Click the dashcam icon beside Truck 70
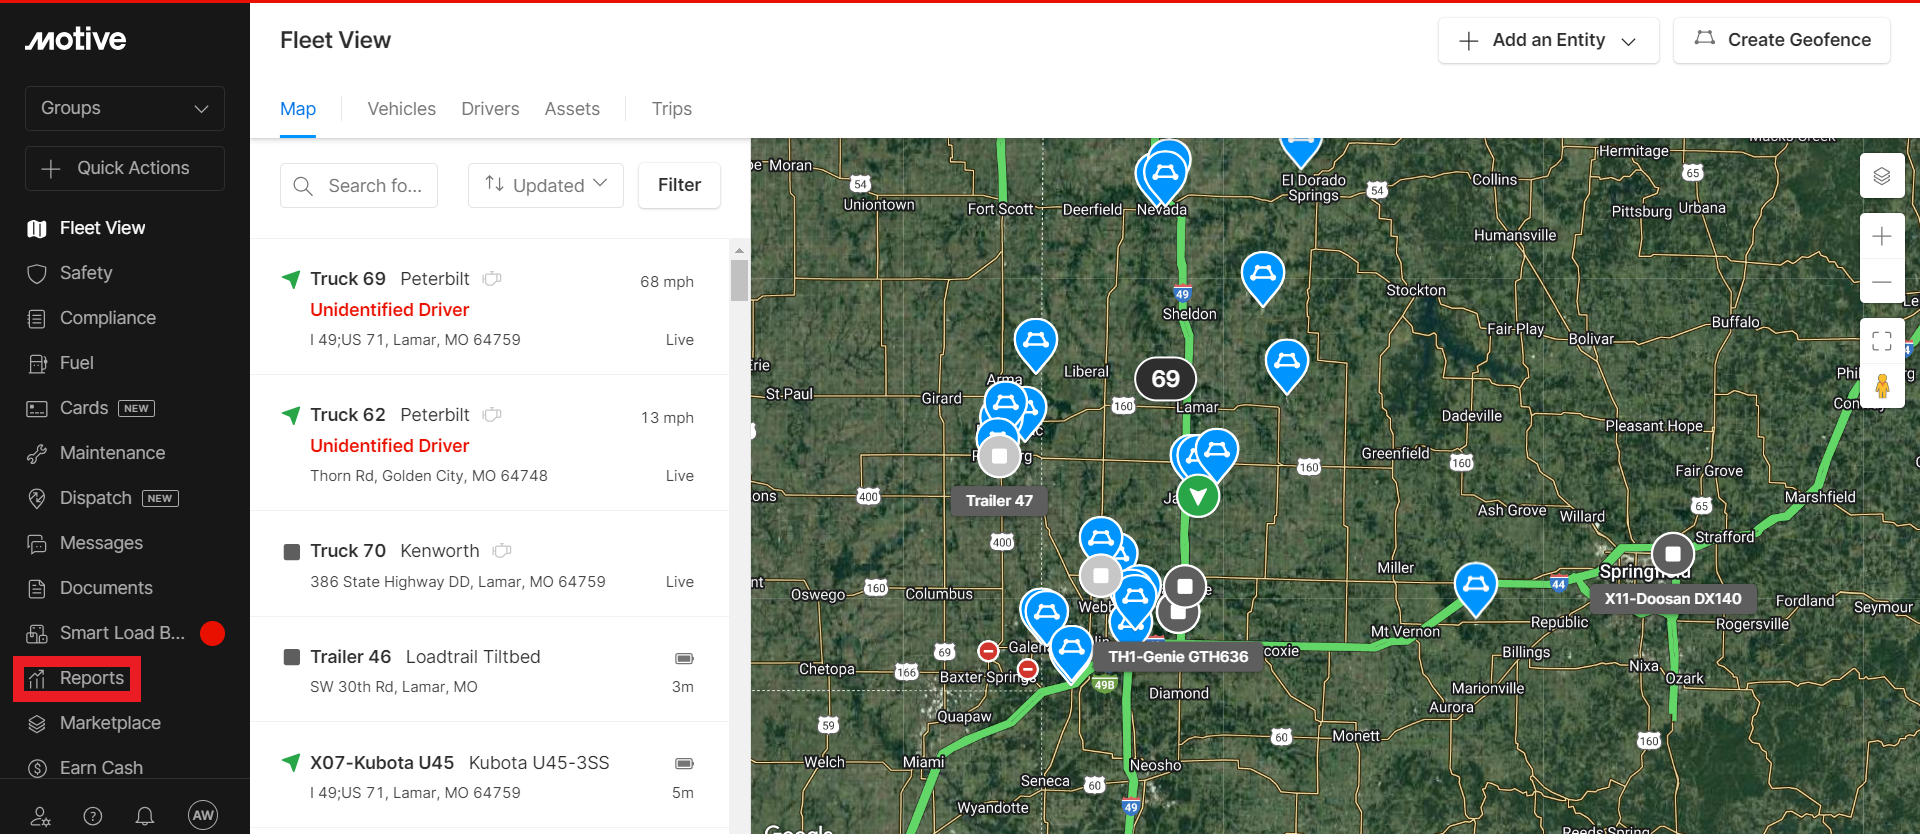The width and height of the screenshot is (1920, 834). click(502, 551)
